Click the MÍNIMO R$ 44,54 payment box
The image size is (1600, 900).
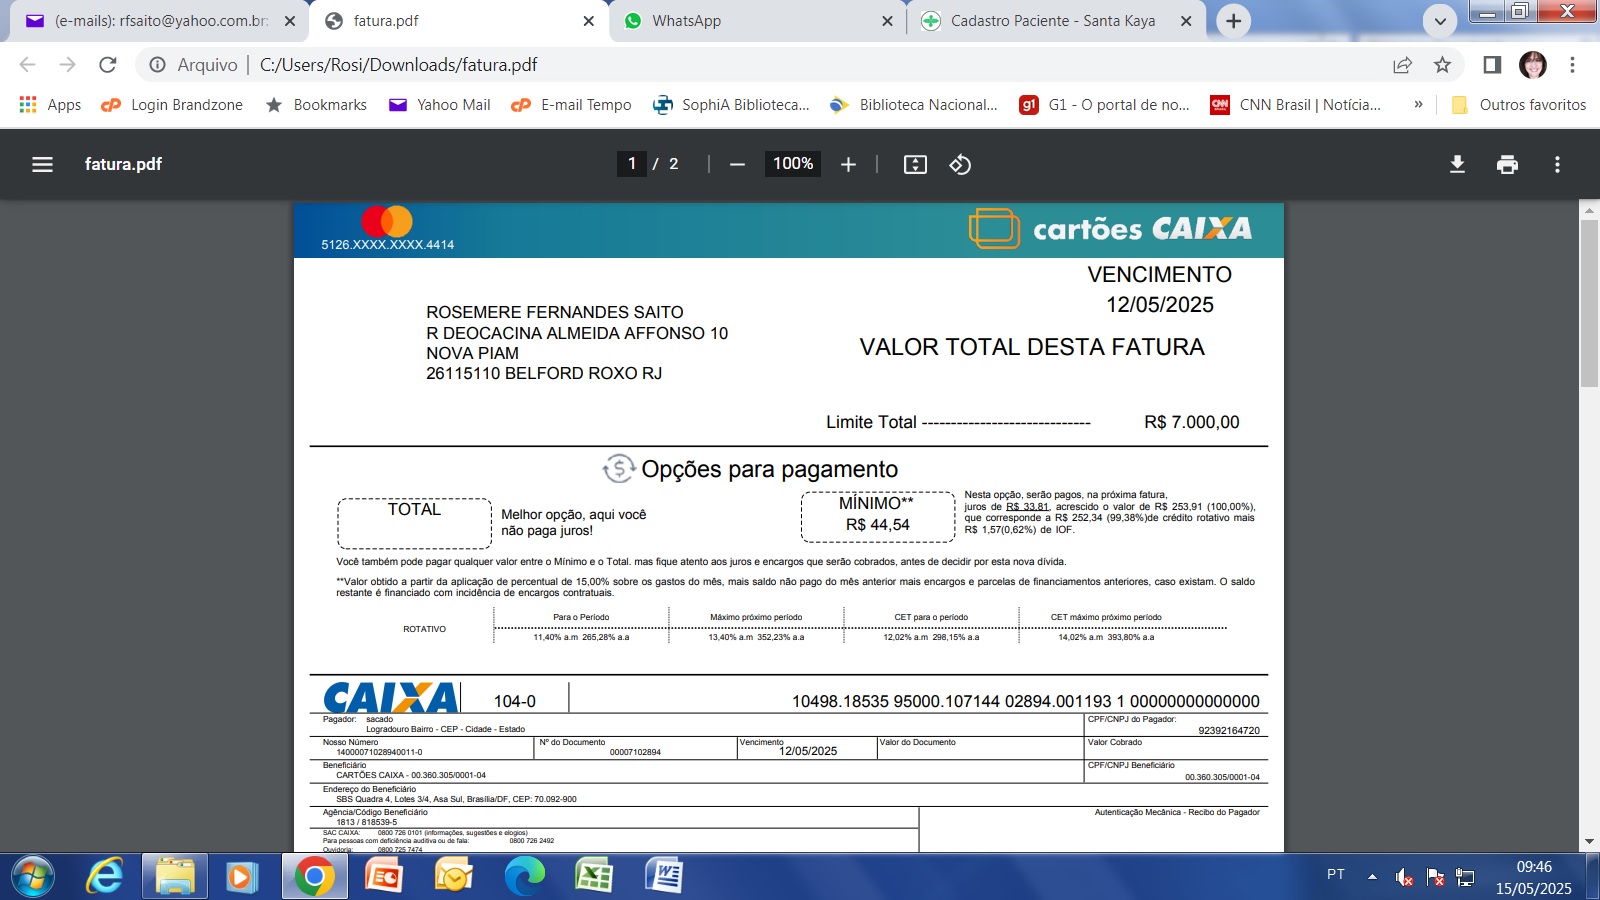pyautogui.click(x=878, y=516)
